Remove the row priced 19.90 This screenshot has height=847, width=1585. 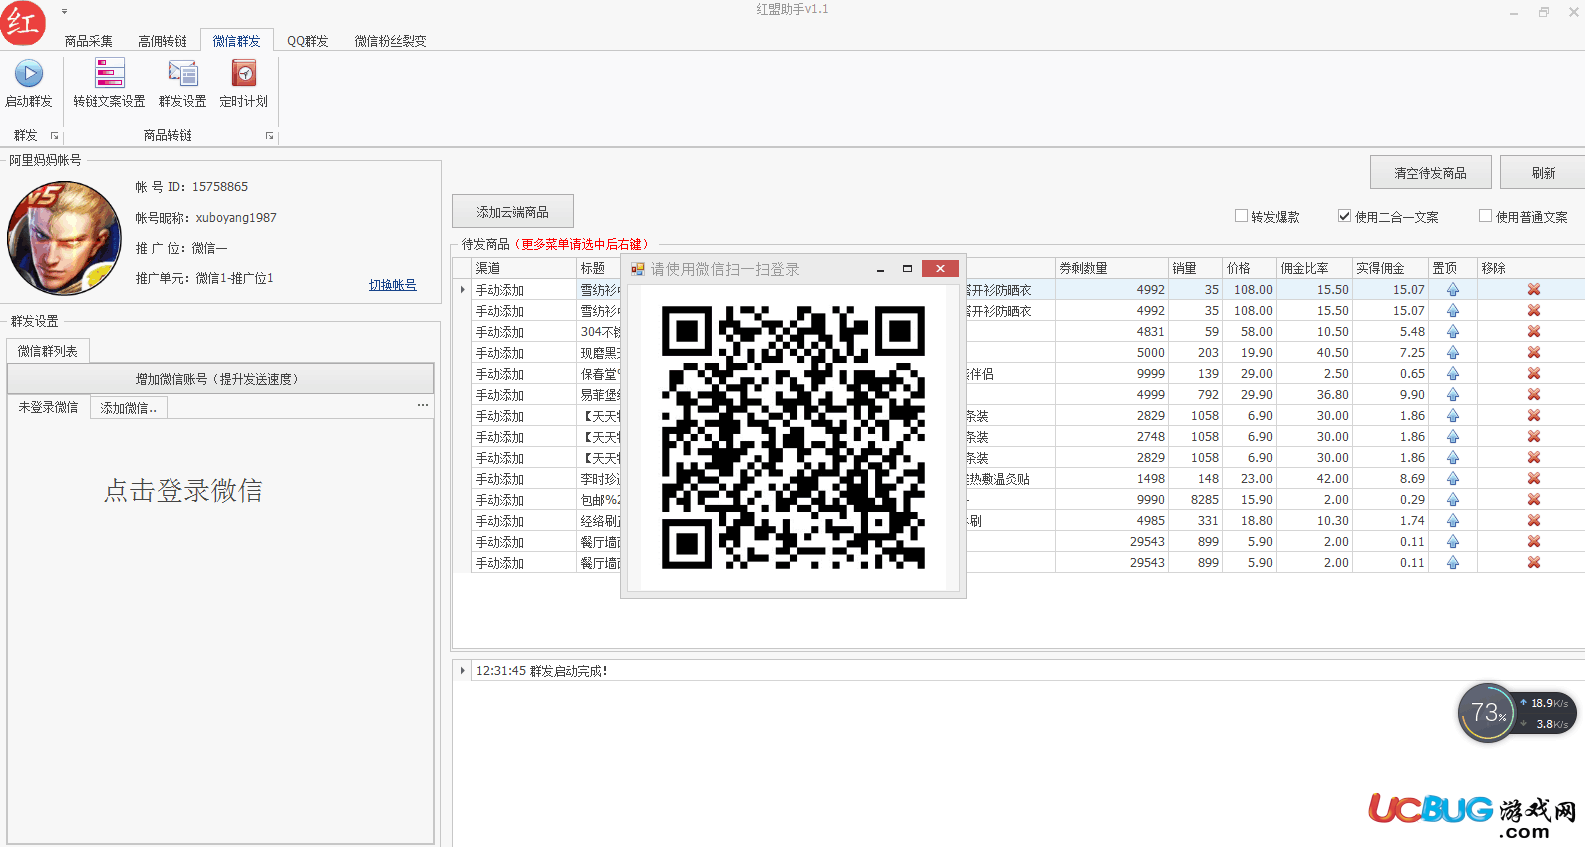point(1533,353)
